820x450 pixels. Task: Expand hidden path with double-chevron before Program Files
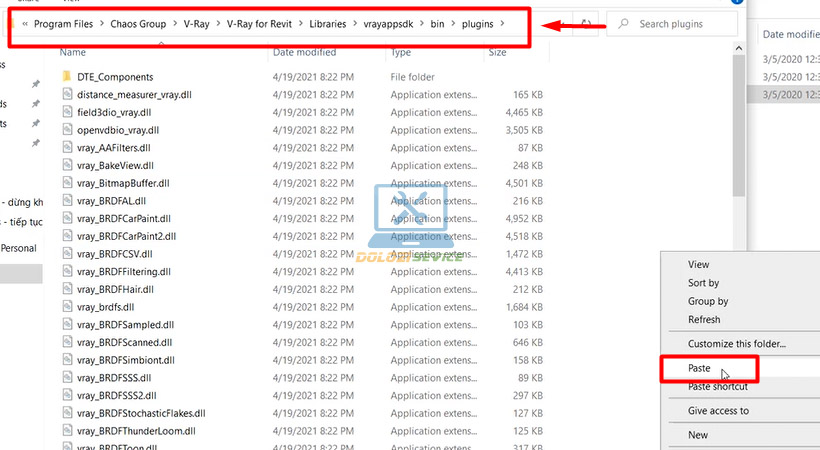(24, 24)
